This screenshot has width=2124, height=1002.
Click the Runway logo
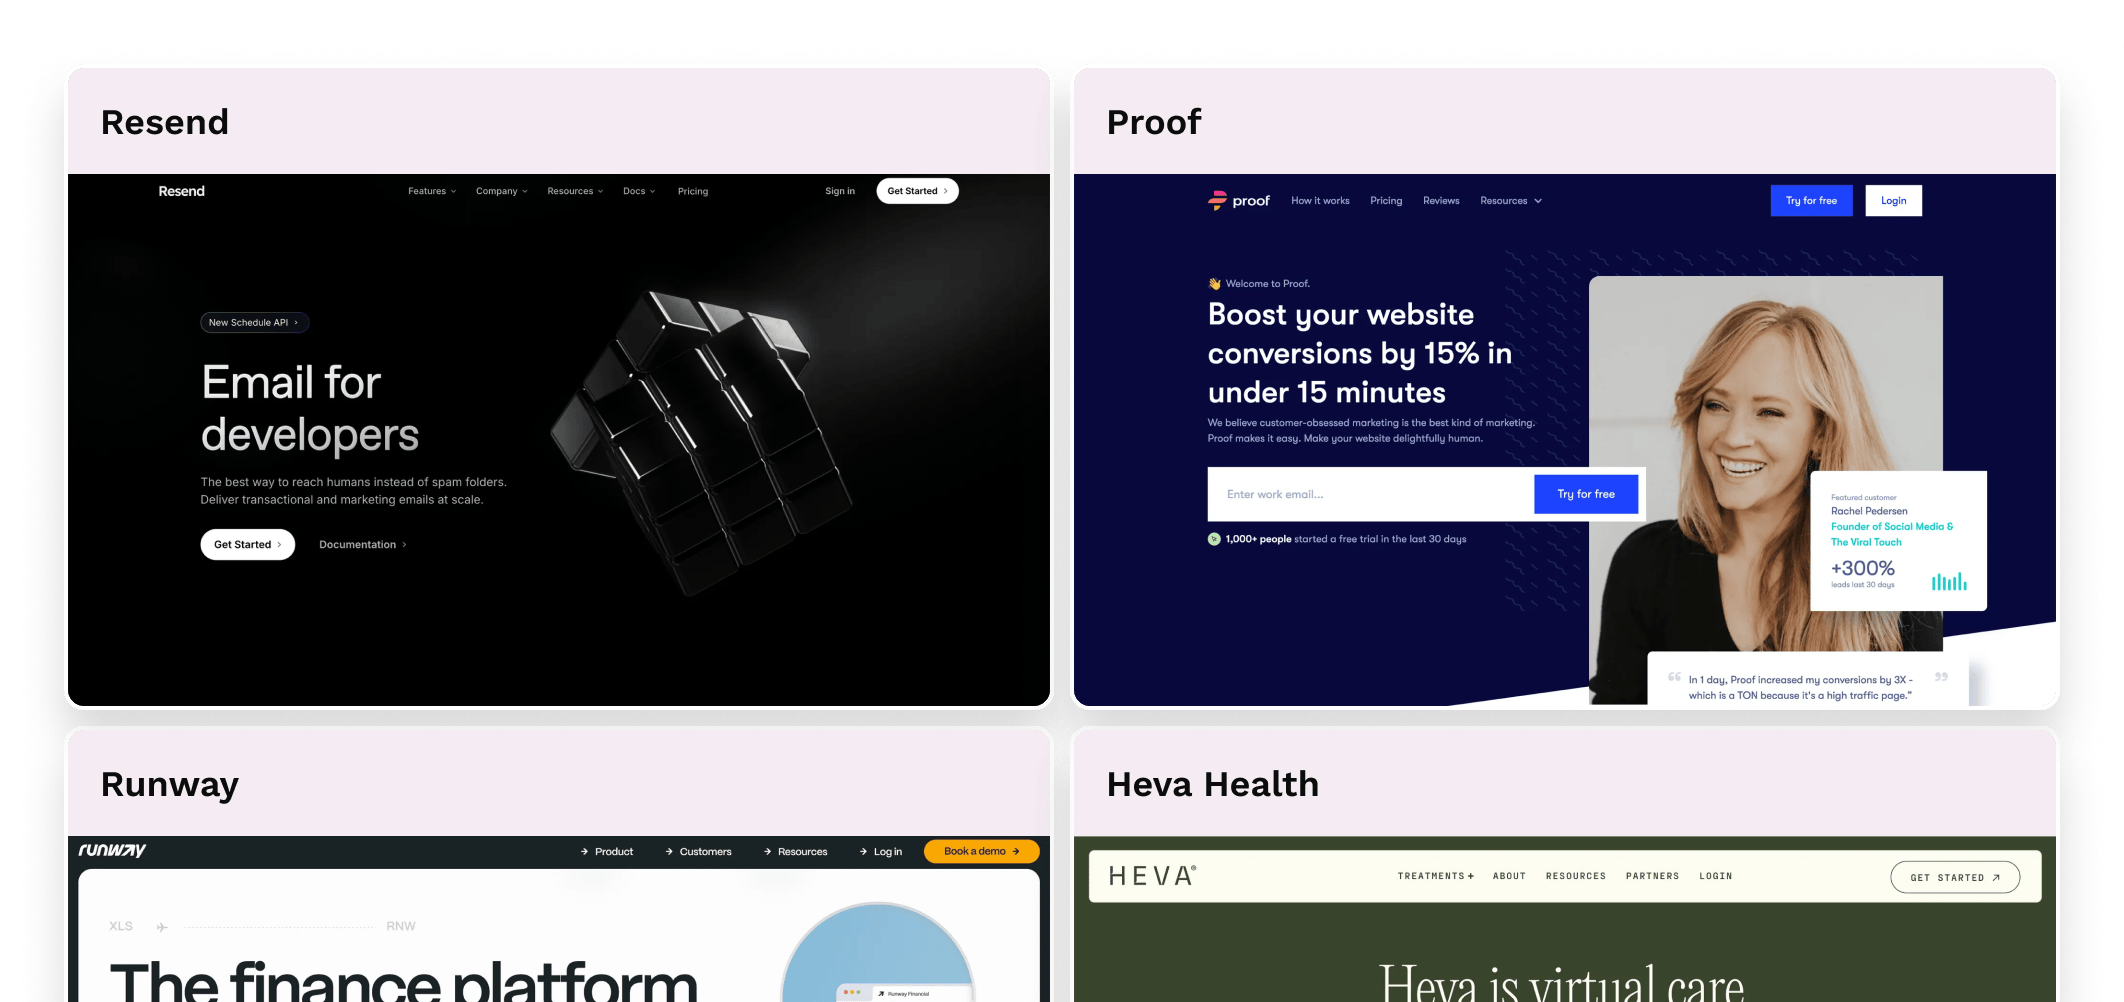[112, 850]
